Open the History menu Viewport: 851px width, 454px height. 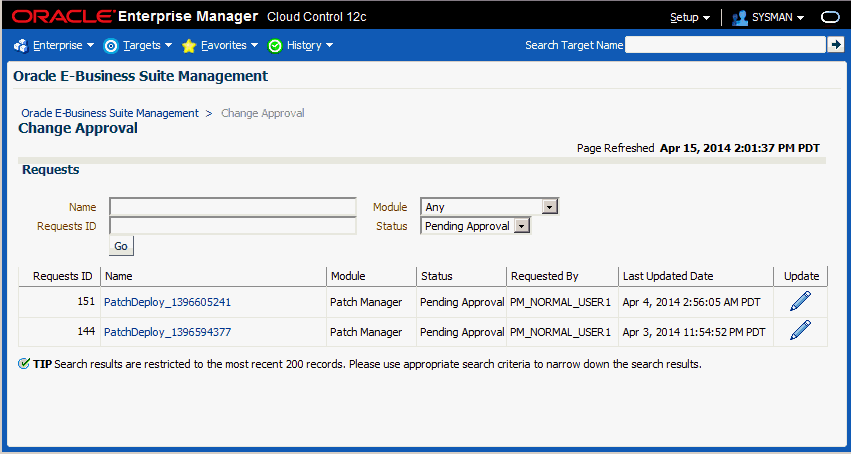tap(309, 46)
